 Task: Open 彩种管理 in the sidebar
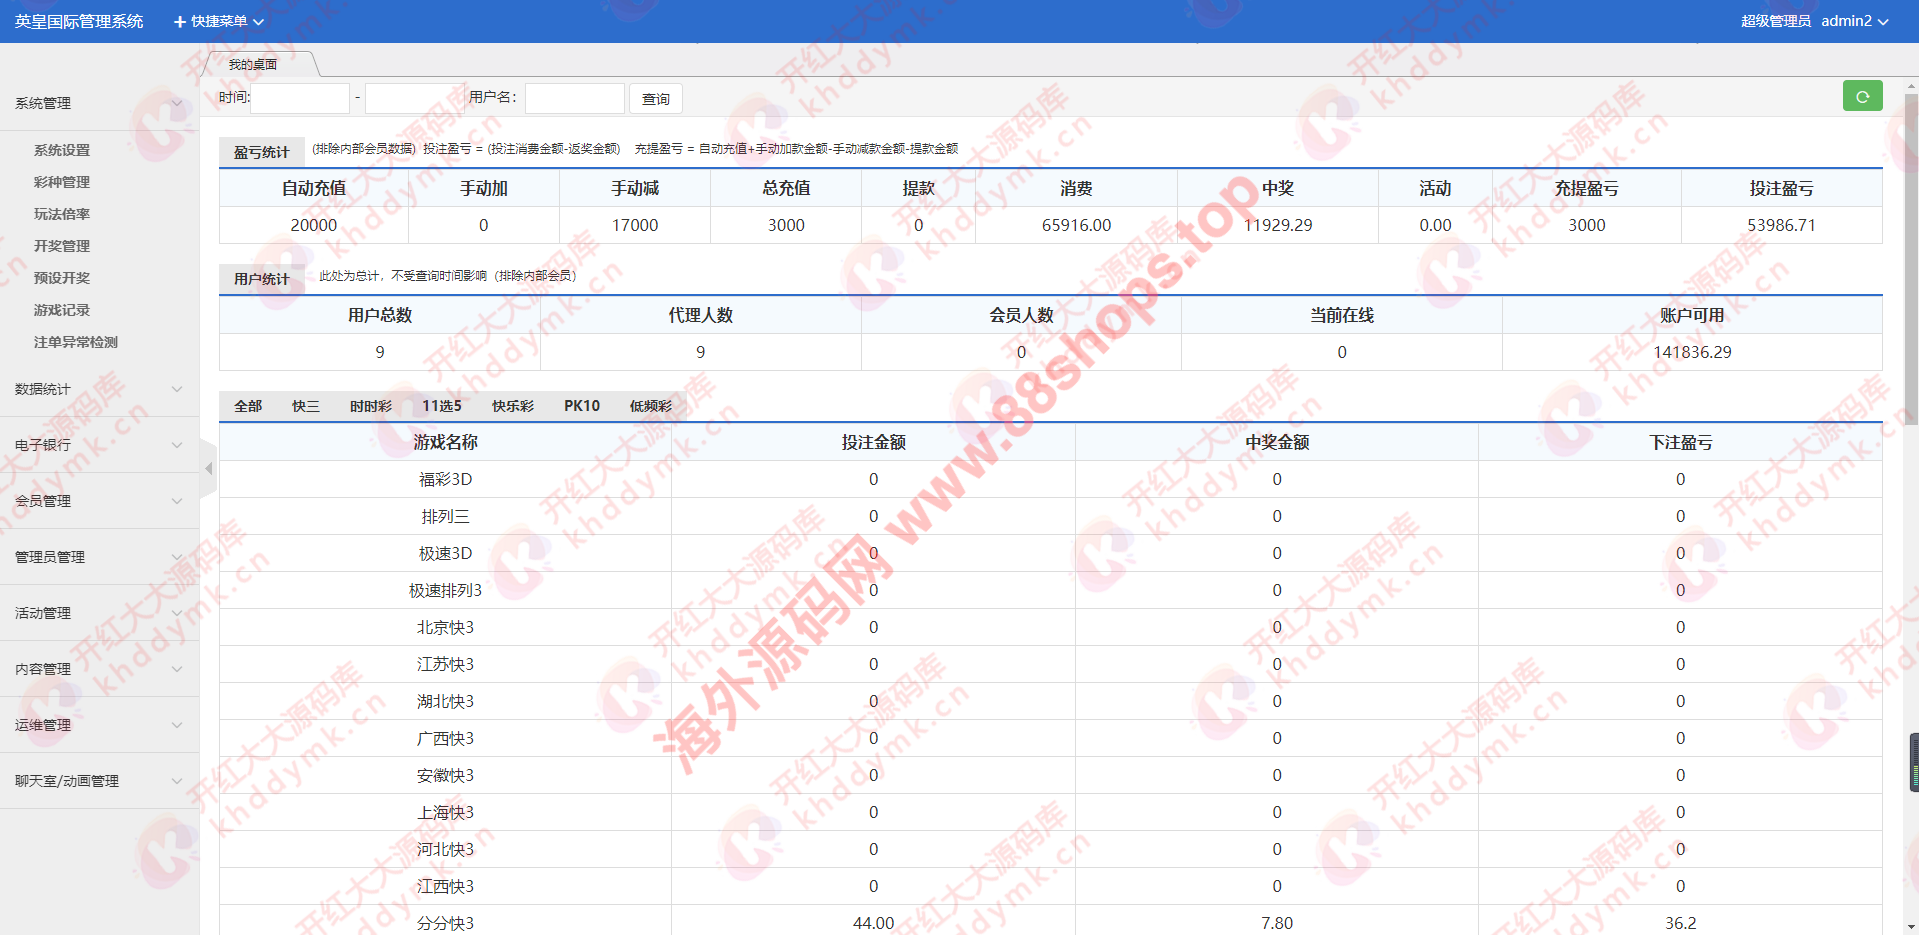62,182
